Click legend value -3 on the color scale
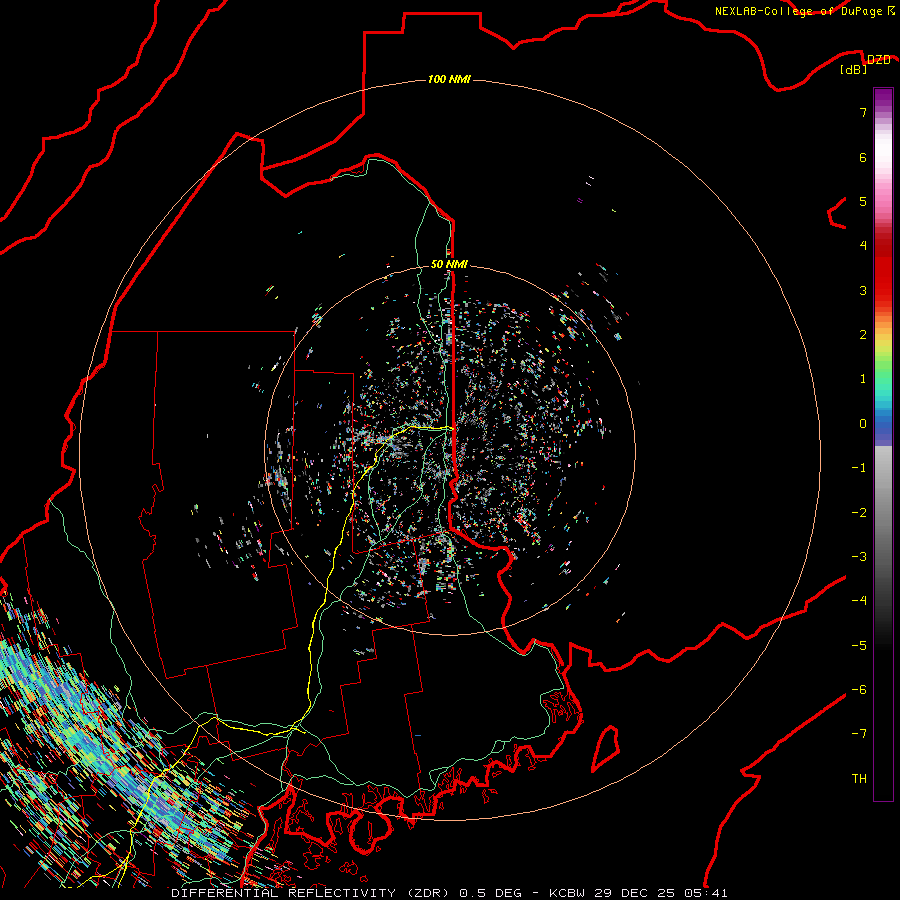Screen dimensions: 900x900 click(x=859, y=557)
